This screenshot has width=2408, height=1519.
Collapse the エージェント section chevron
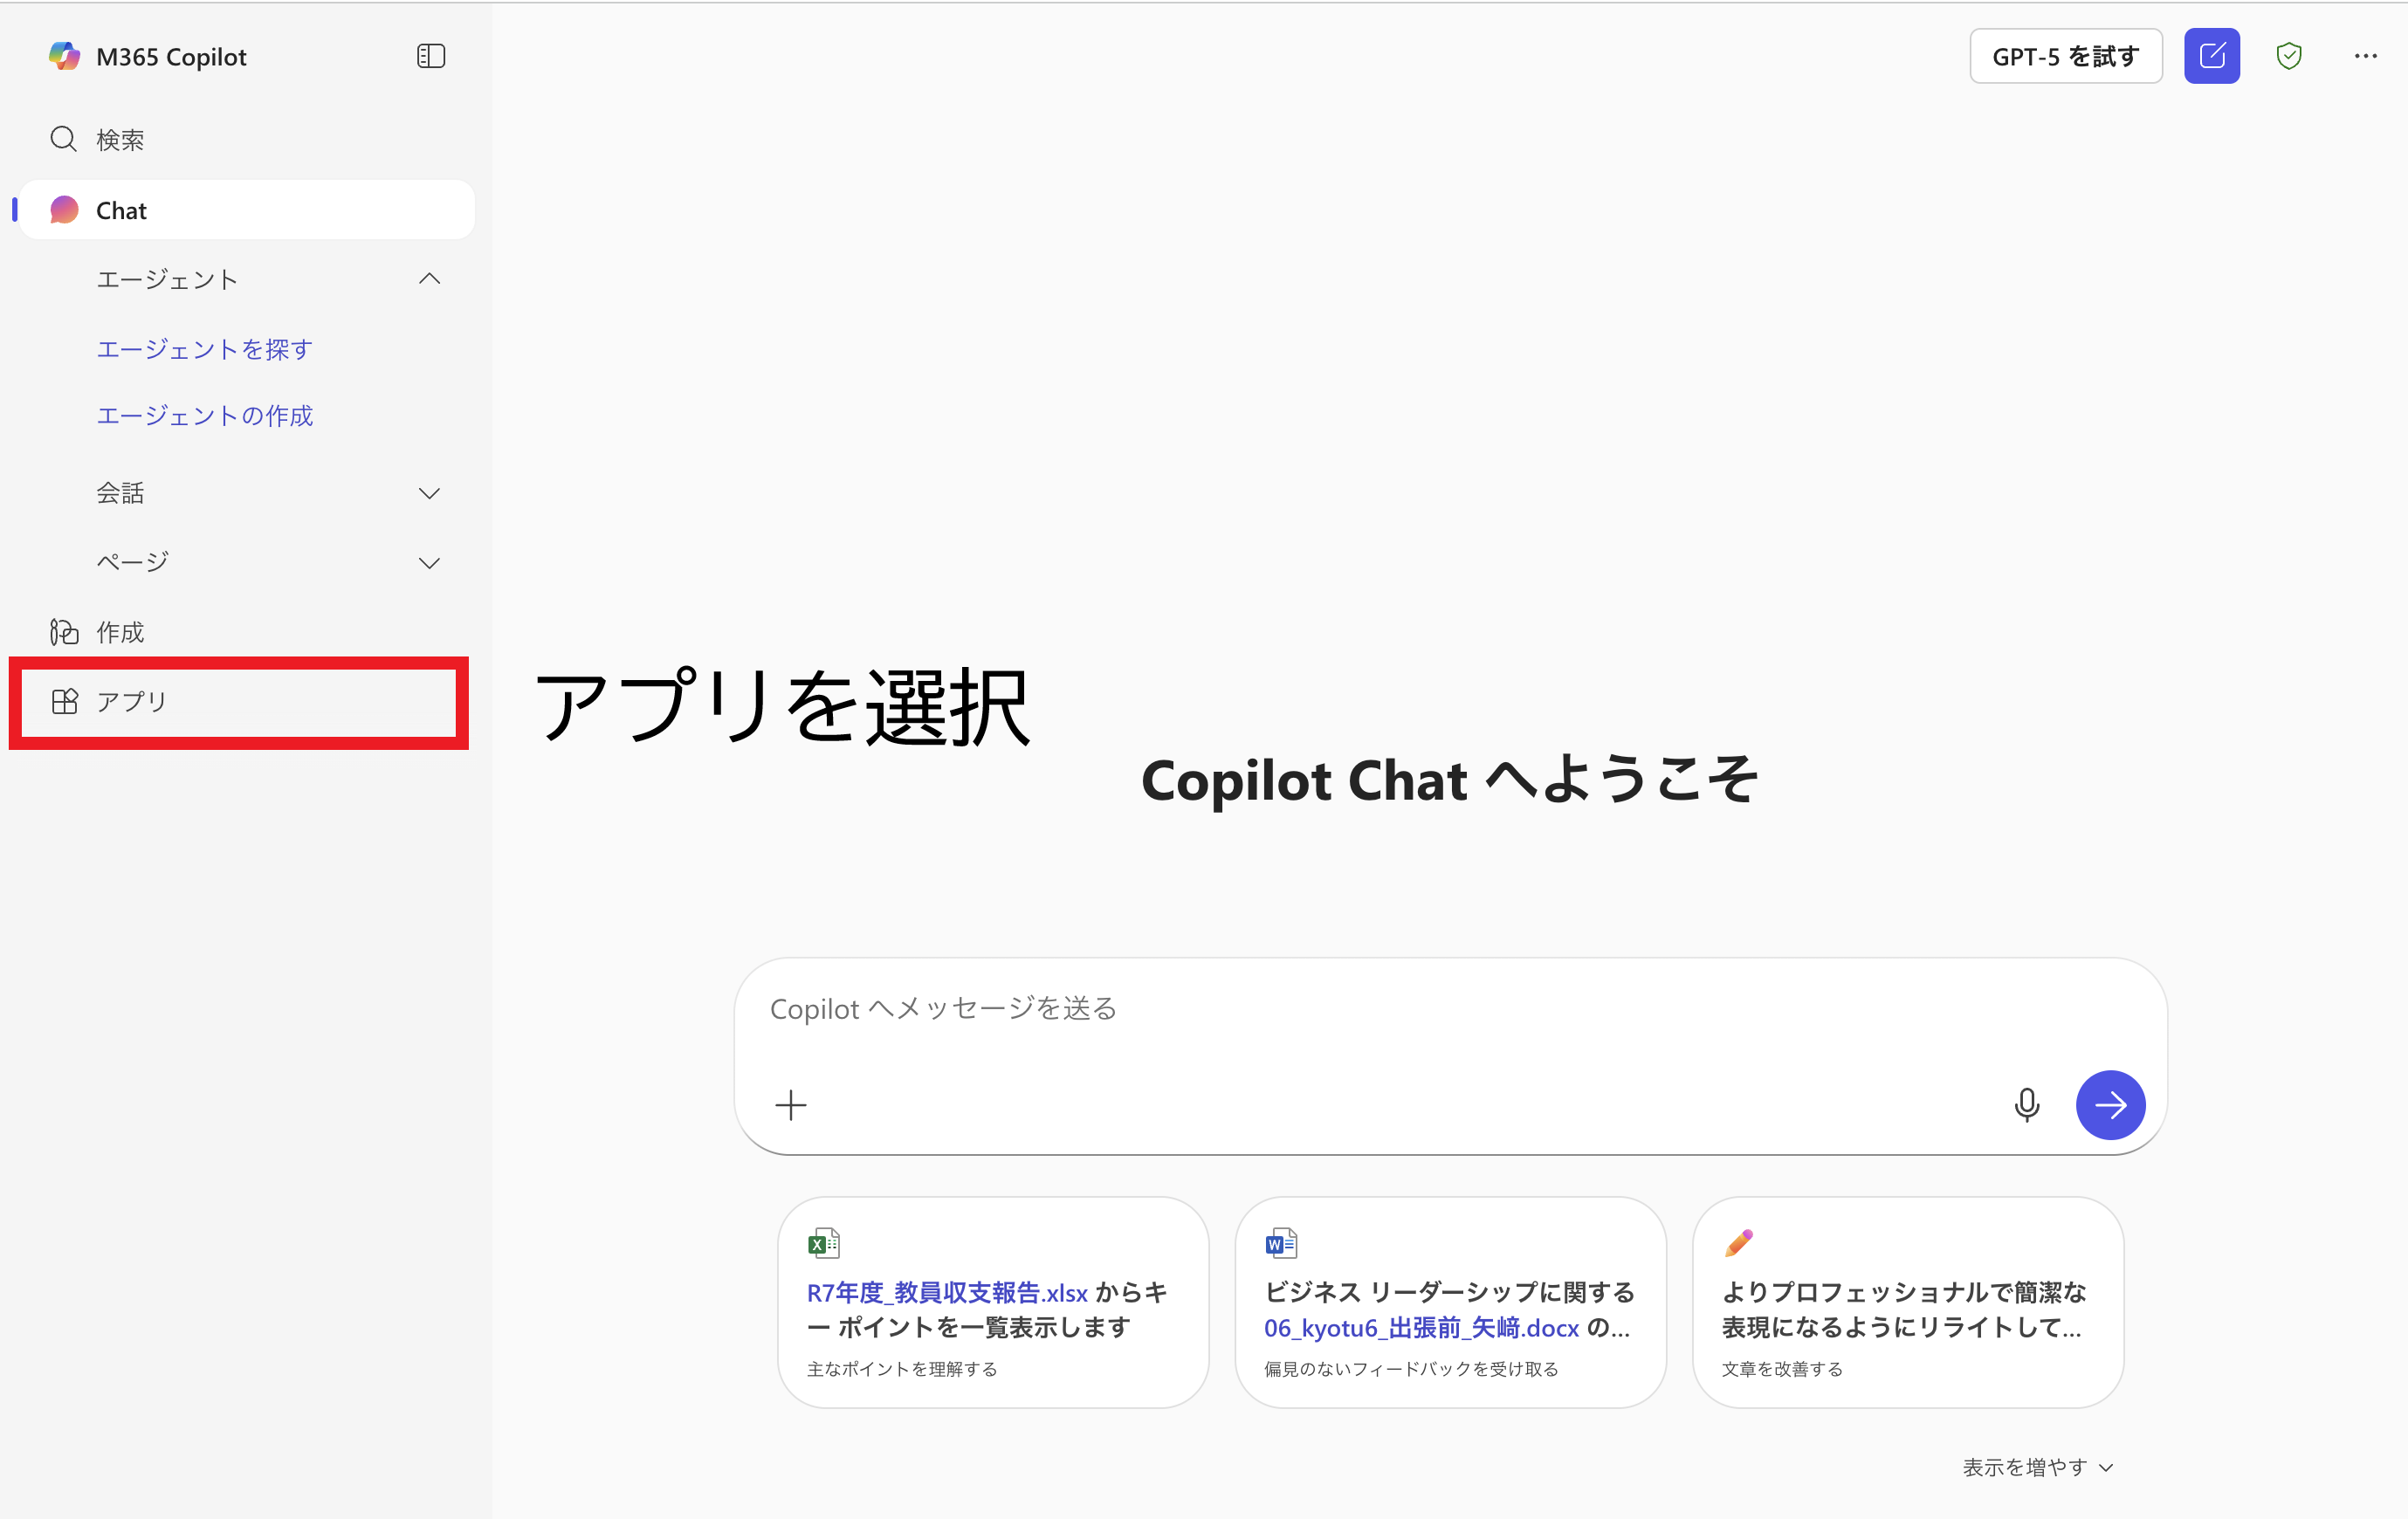pyautogui.click(x=429, y=279)
